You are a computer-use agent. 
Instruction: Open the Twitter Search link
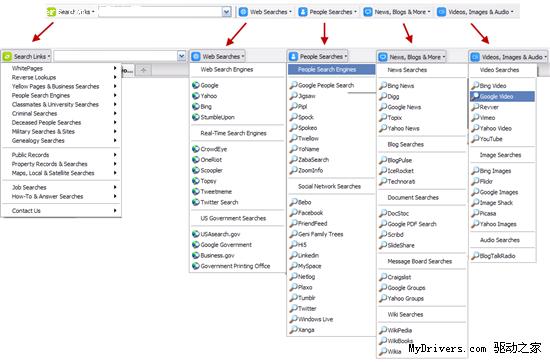tap(219, 202)
